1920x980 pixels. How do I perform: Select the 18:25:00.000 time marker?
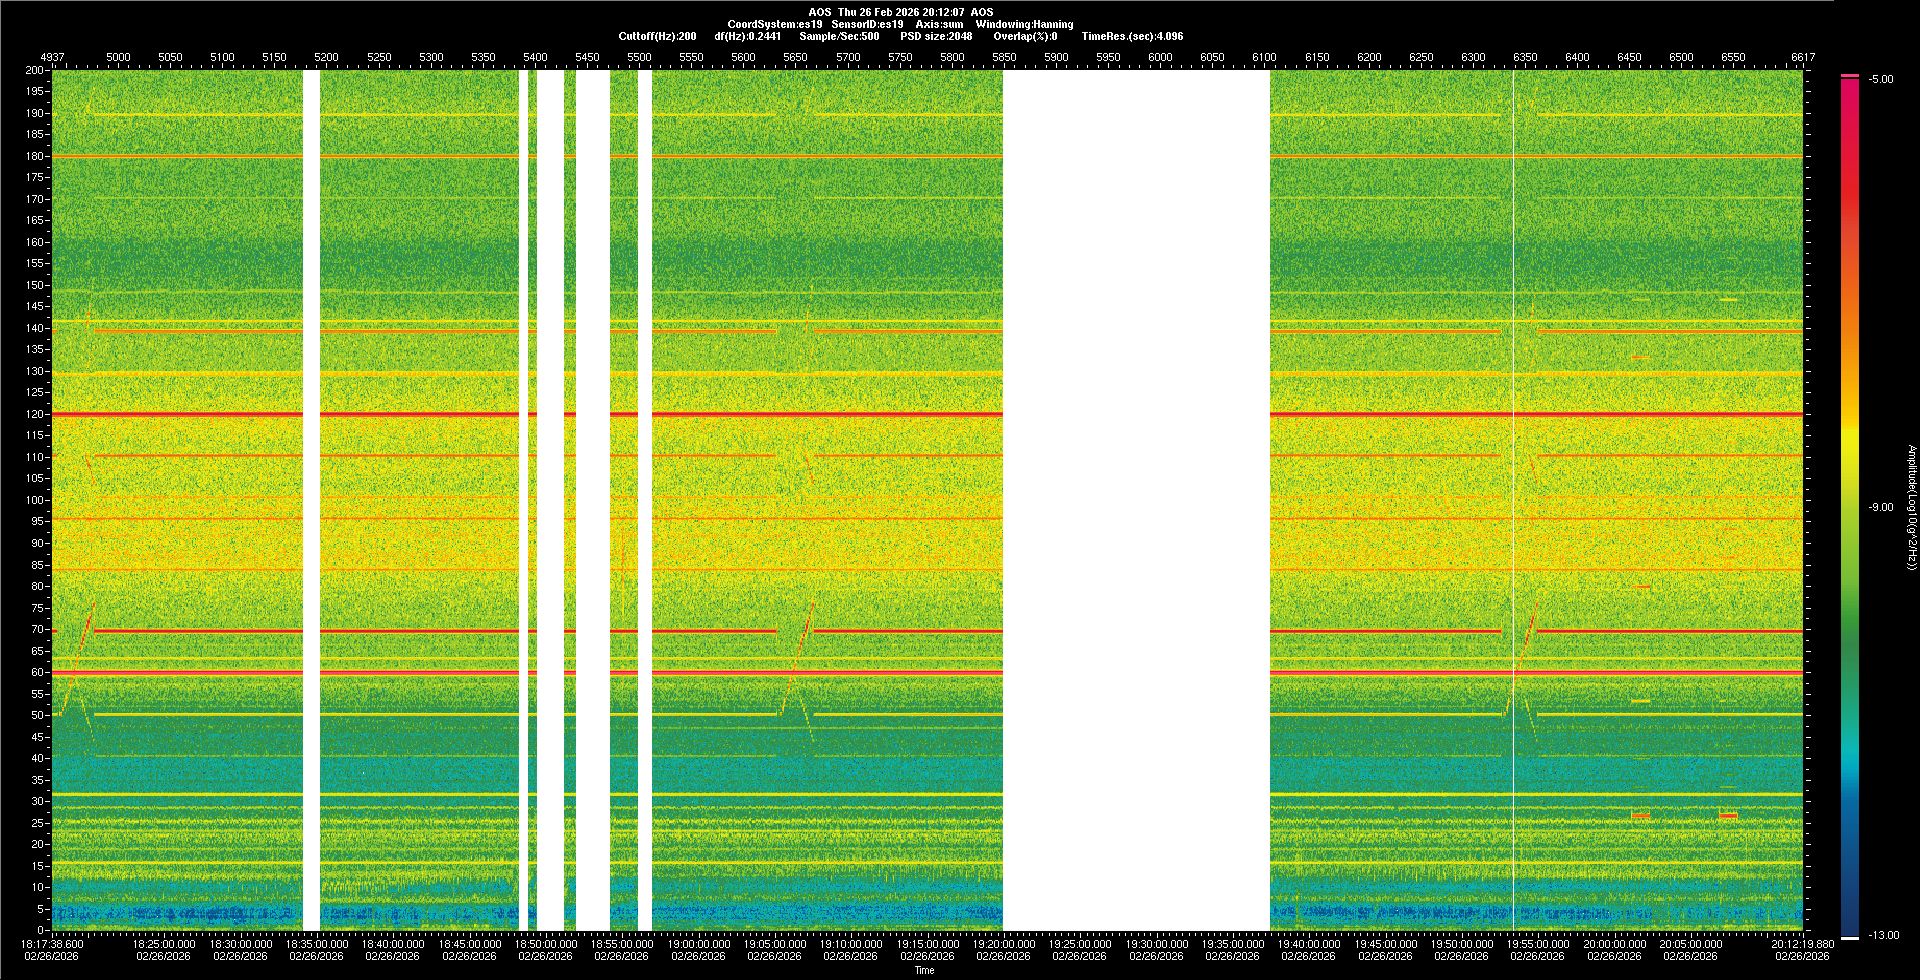click(164, 943)
